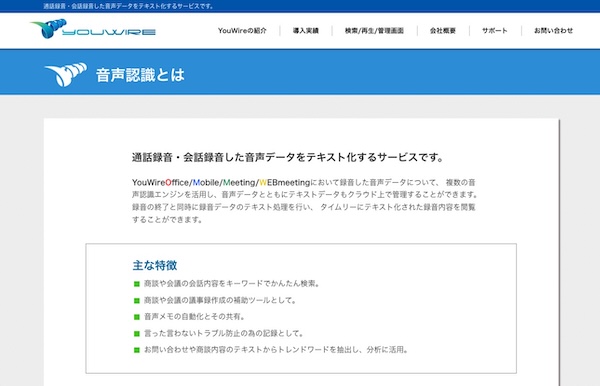This screenshot has width=600, height=386.
Task: Open the サポート menu item
Action: pos(495,31)
